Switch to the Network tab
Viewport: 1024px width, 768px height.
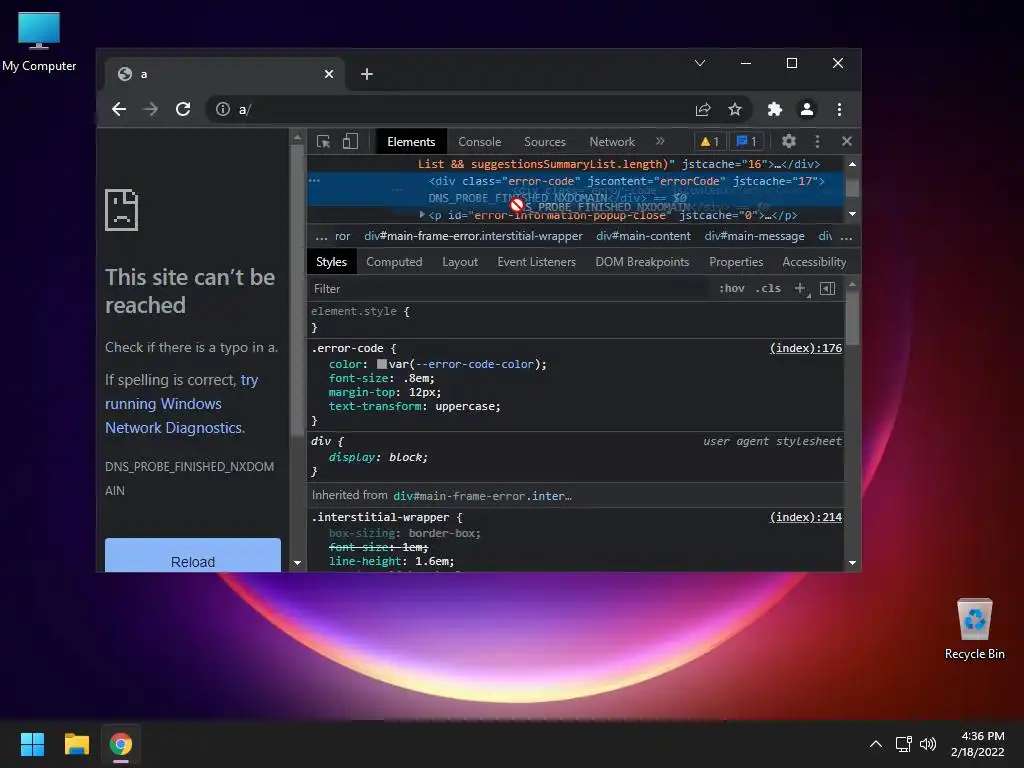click(x=612, y=142)
